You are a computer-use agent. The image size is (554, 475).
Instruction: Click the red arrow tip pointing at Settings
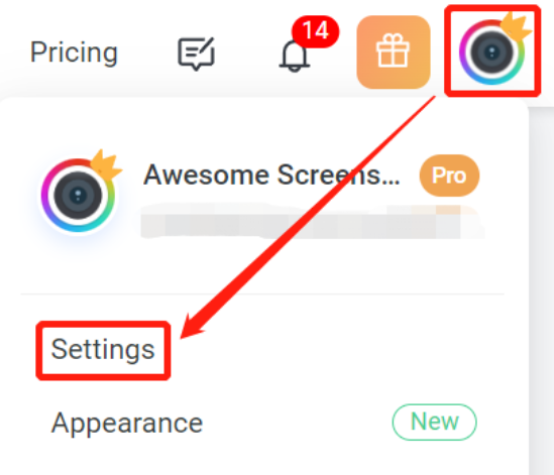(x=187, y=330)
